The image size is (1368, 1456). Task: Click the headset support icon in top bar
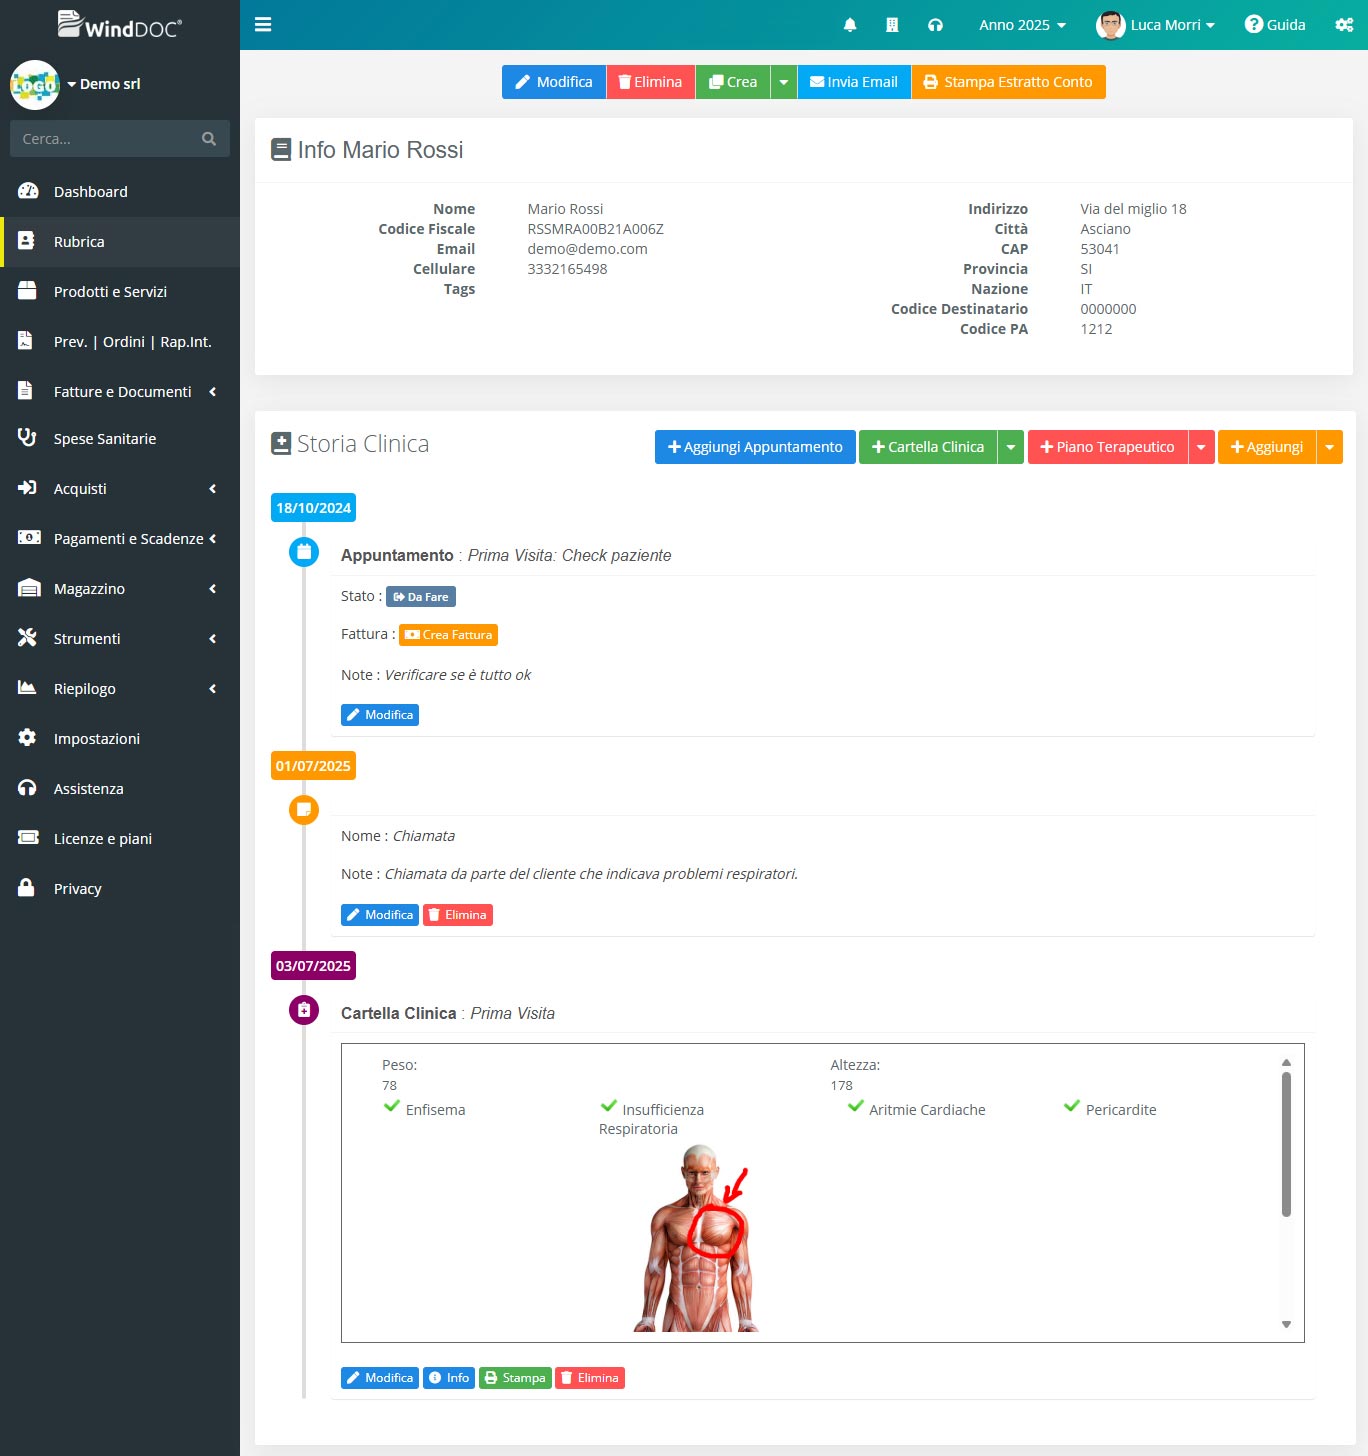pos(935,25)
